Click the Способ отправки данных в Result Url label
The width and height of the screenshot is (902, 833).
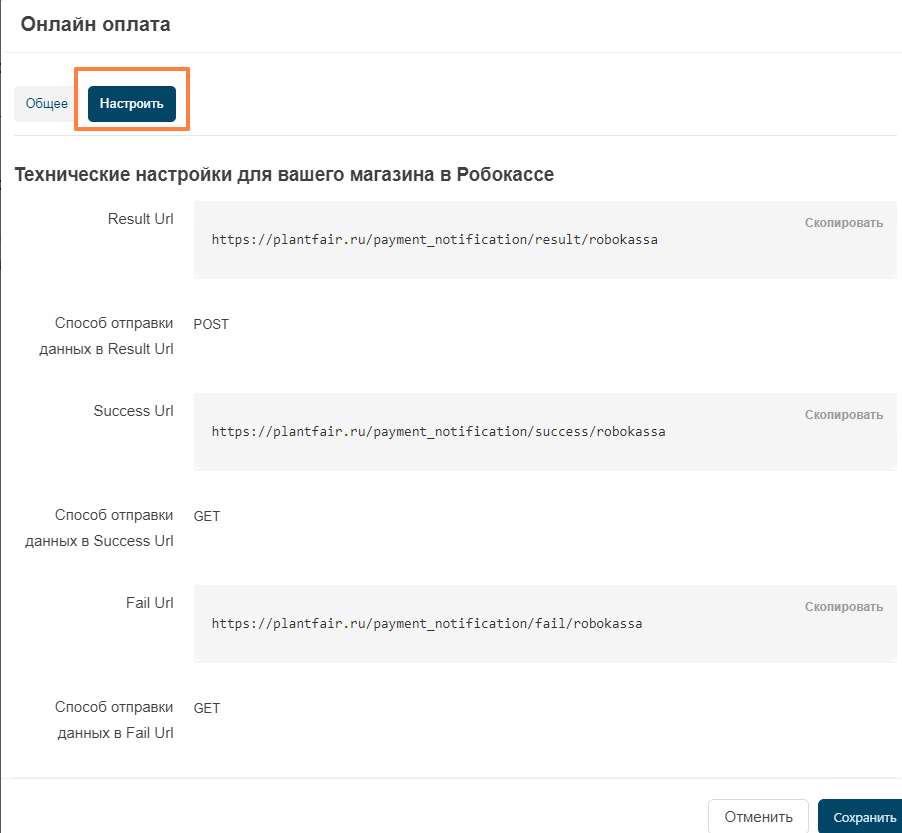click(106, 336)
